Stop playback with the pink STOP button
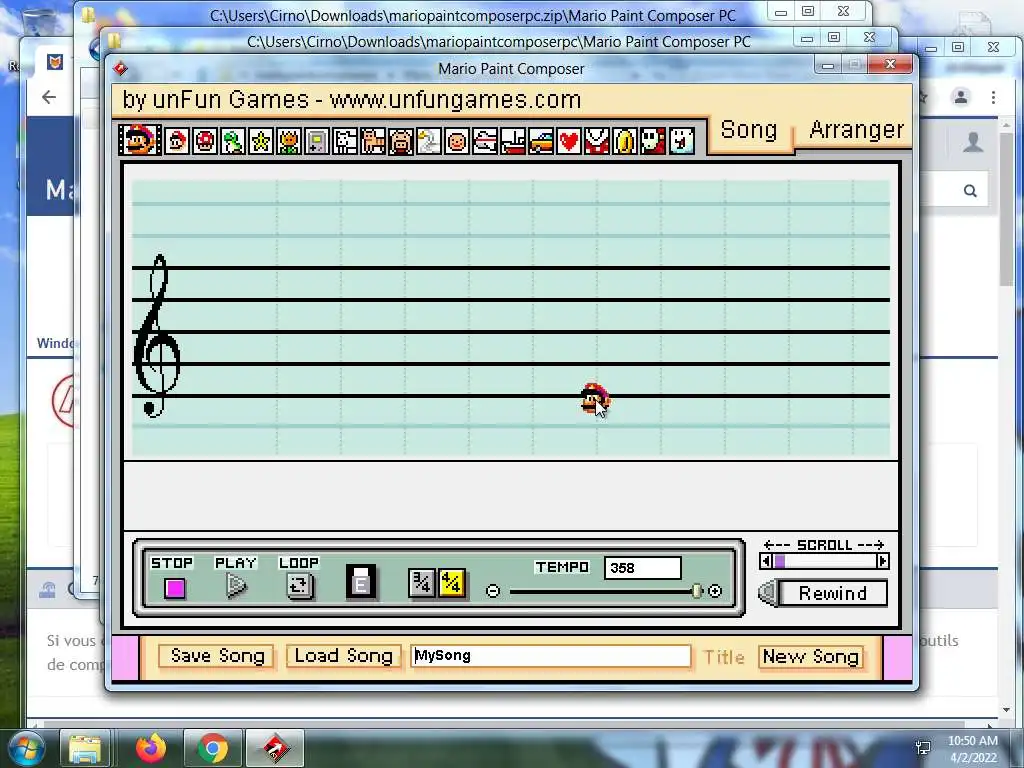The image size is (1024, 768). pyautogui.click(x=174, y=588)
